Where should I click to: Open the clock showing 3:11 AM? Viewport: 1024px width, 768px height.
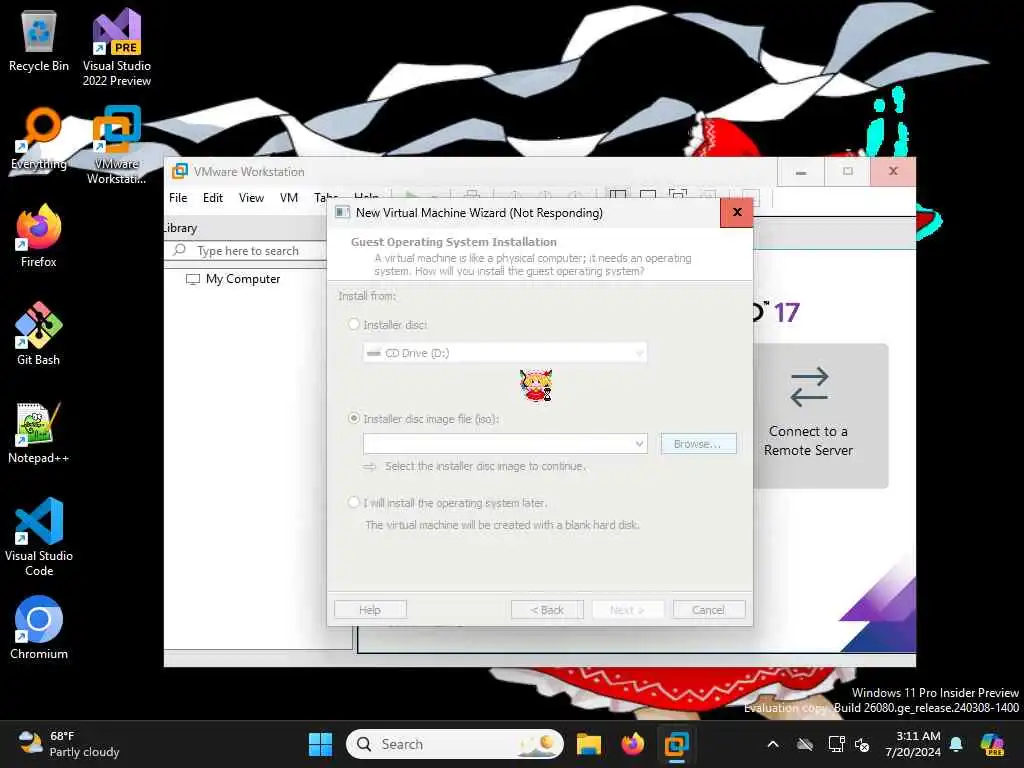(x=912, y=744)
